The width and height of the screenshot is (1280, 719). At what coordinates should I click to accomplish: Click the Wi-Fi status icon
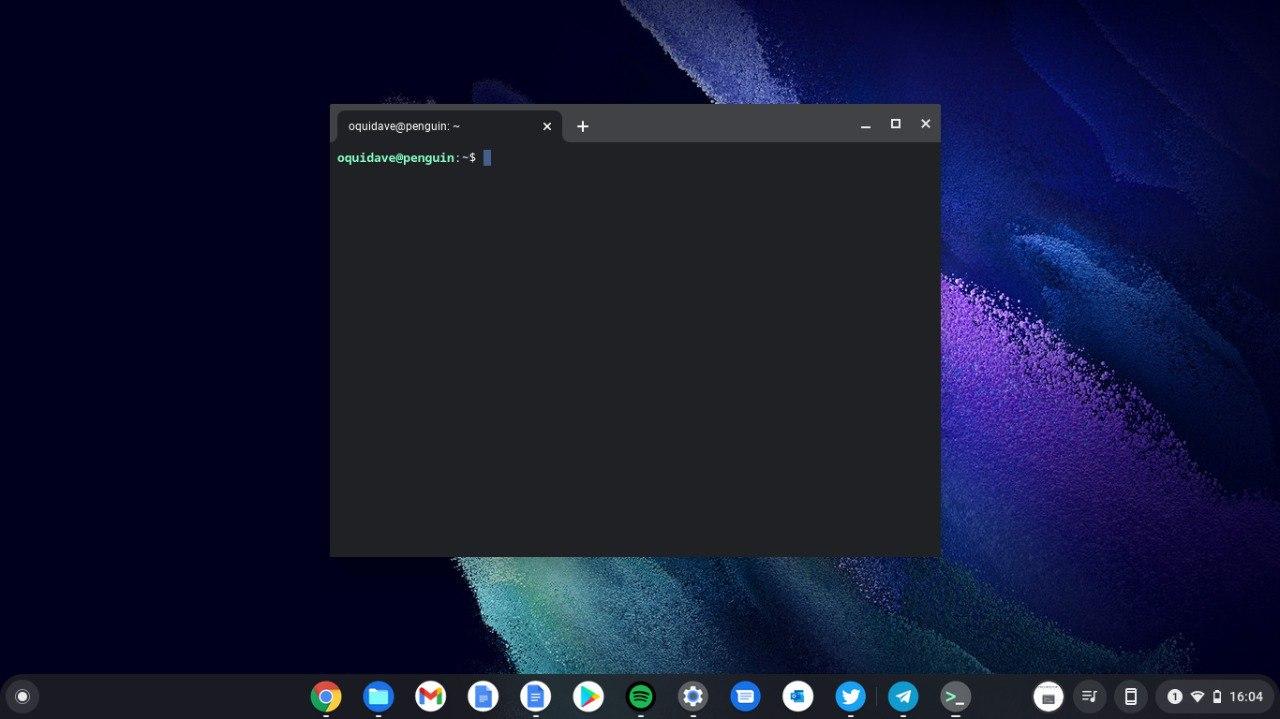click(1197, 697)
